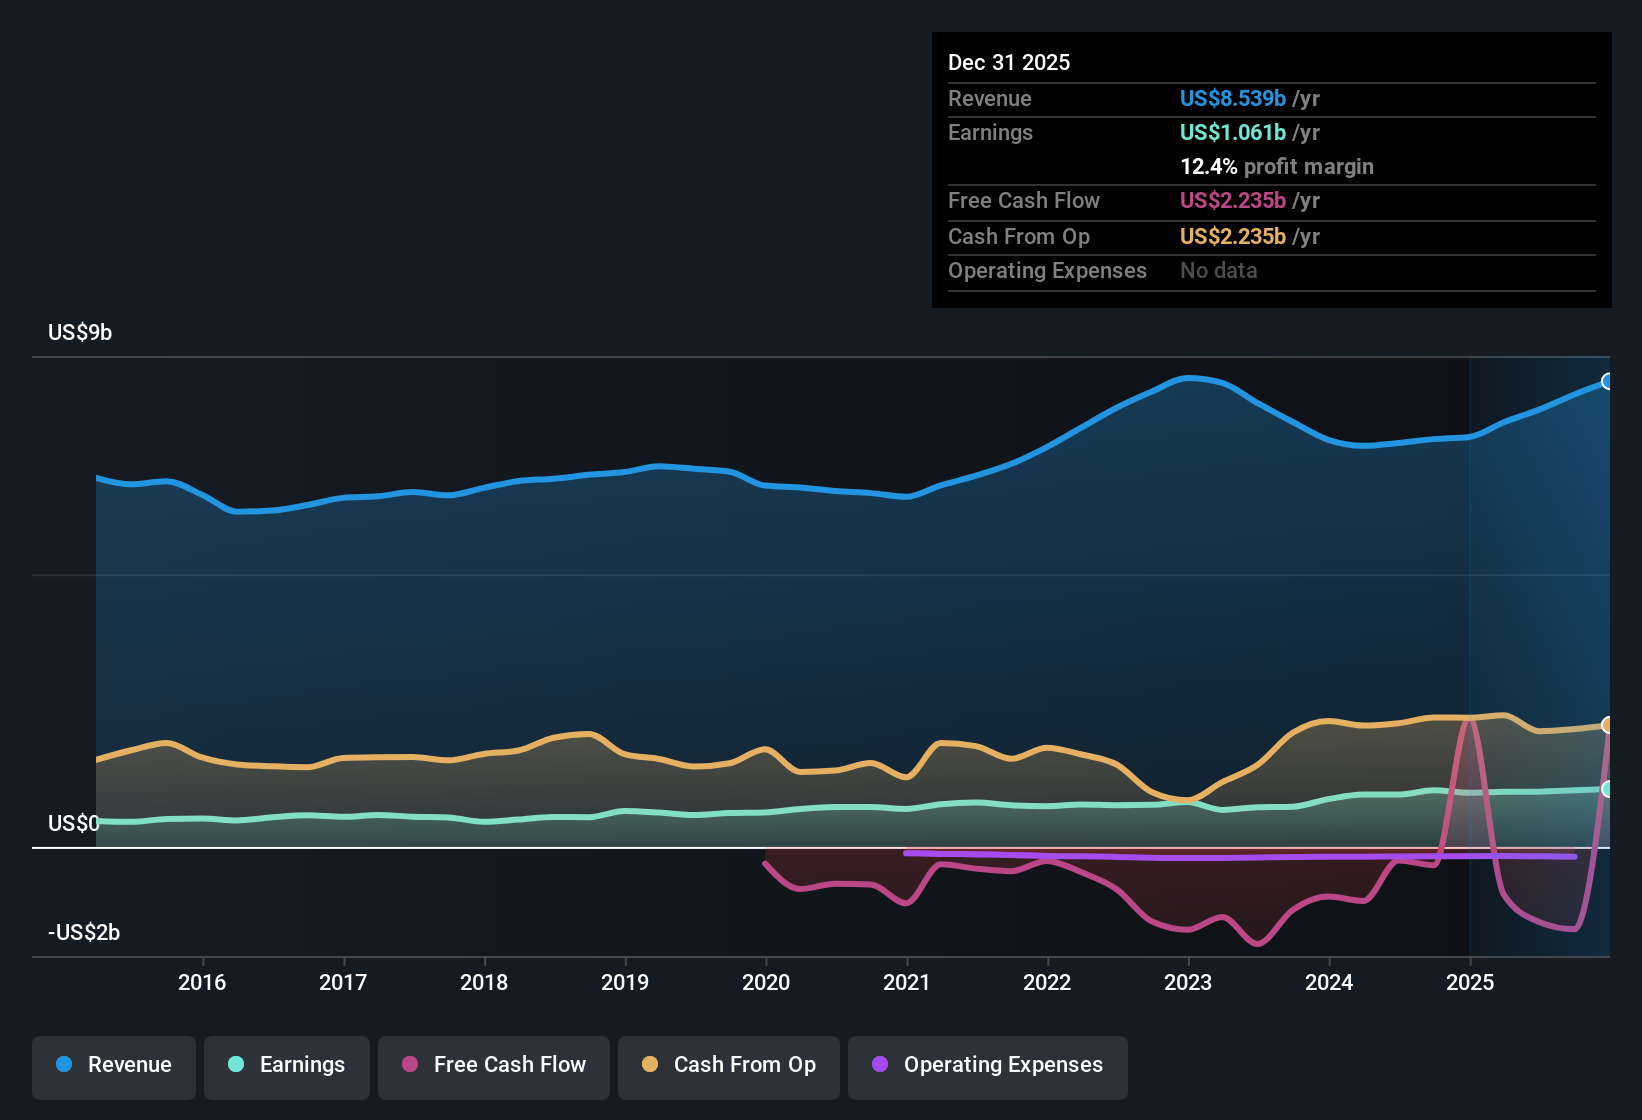Select the 2020 year label on timeline
Image resolution: width=1642 pixels, height=1120 pixels.
click(x=766, y=982)
